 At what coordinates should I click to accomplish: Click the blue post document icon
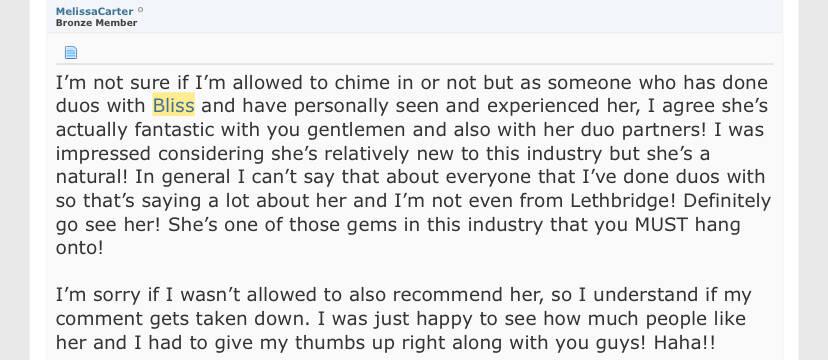tap(71, 52)
